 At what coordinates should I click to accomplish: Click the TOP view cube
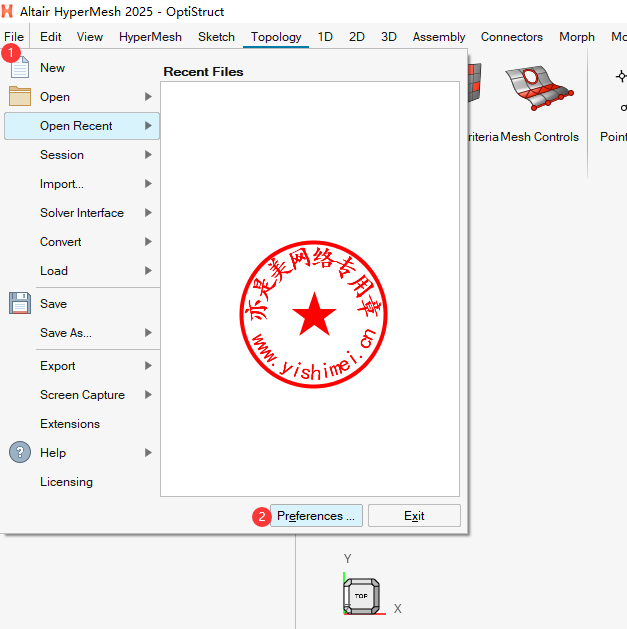[361, 595]
